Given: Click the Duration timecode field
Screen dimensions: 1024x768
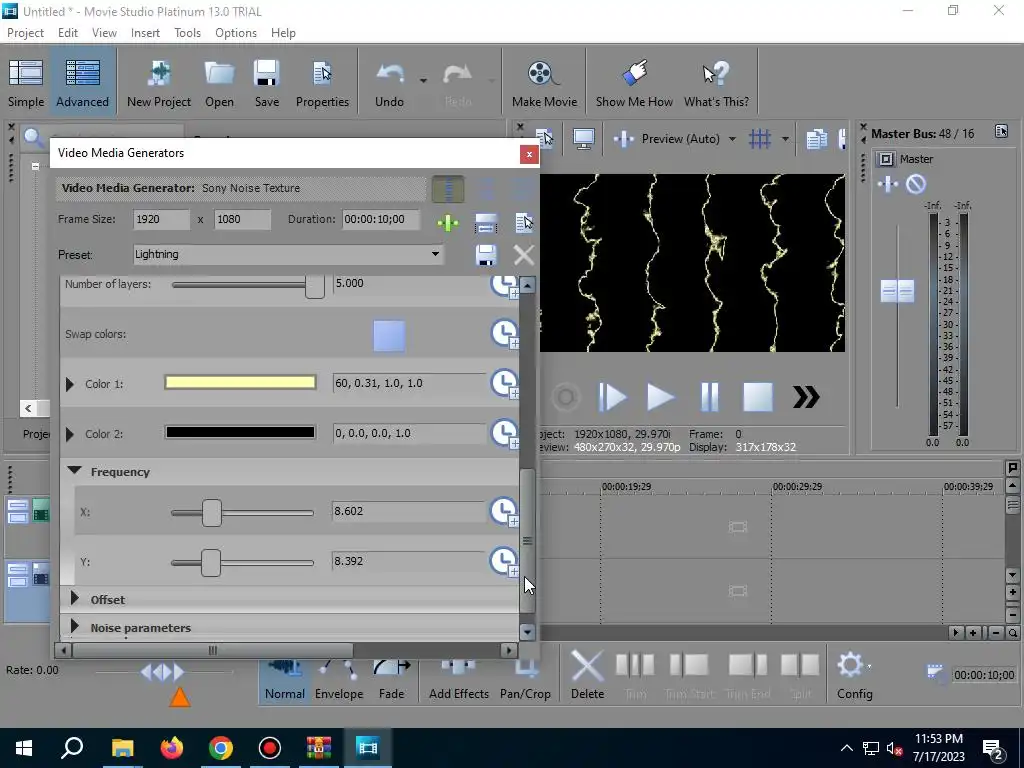Looking at the screenshot, I should 382,219.
